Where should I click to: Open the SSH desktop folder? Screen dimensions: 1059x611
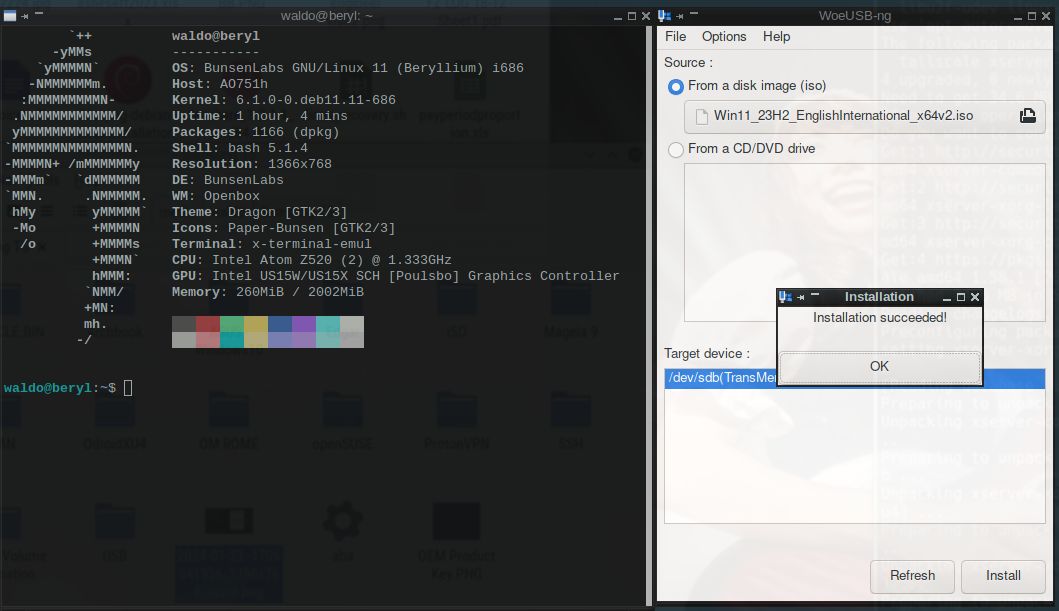(571, 410)
